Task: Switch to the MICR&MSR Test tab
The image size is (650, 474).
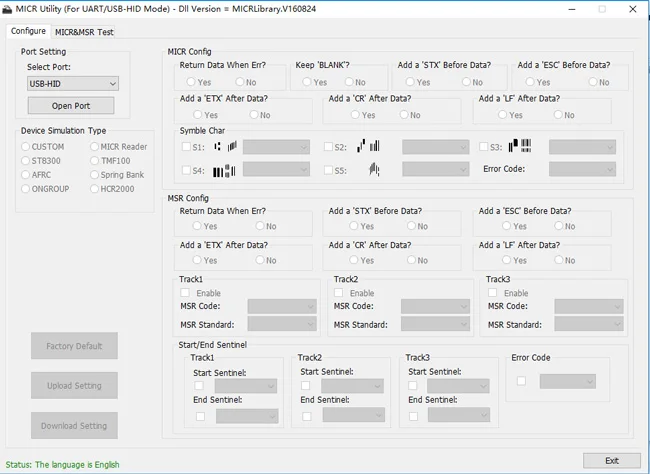Action: coord(84,32)
